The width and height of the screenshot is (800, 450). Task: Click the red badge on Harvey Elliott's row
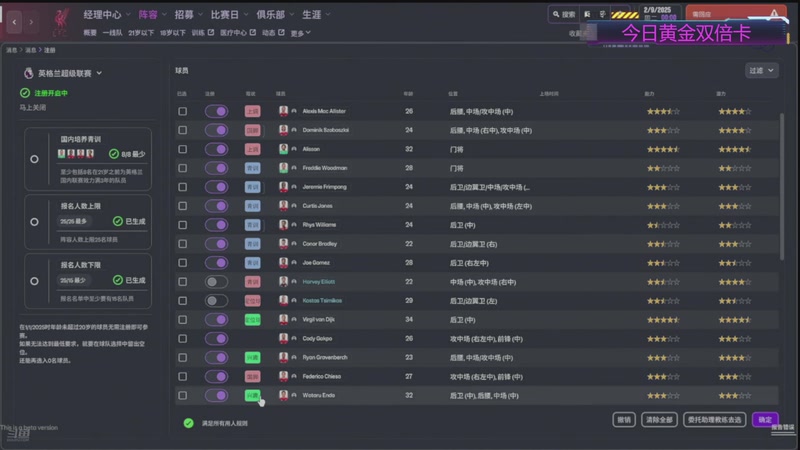tap(253, 282)
